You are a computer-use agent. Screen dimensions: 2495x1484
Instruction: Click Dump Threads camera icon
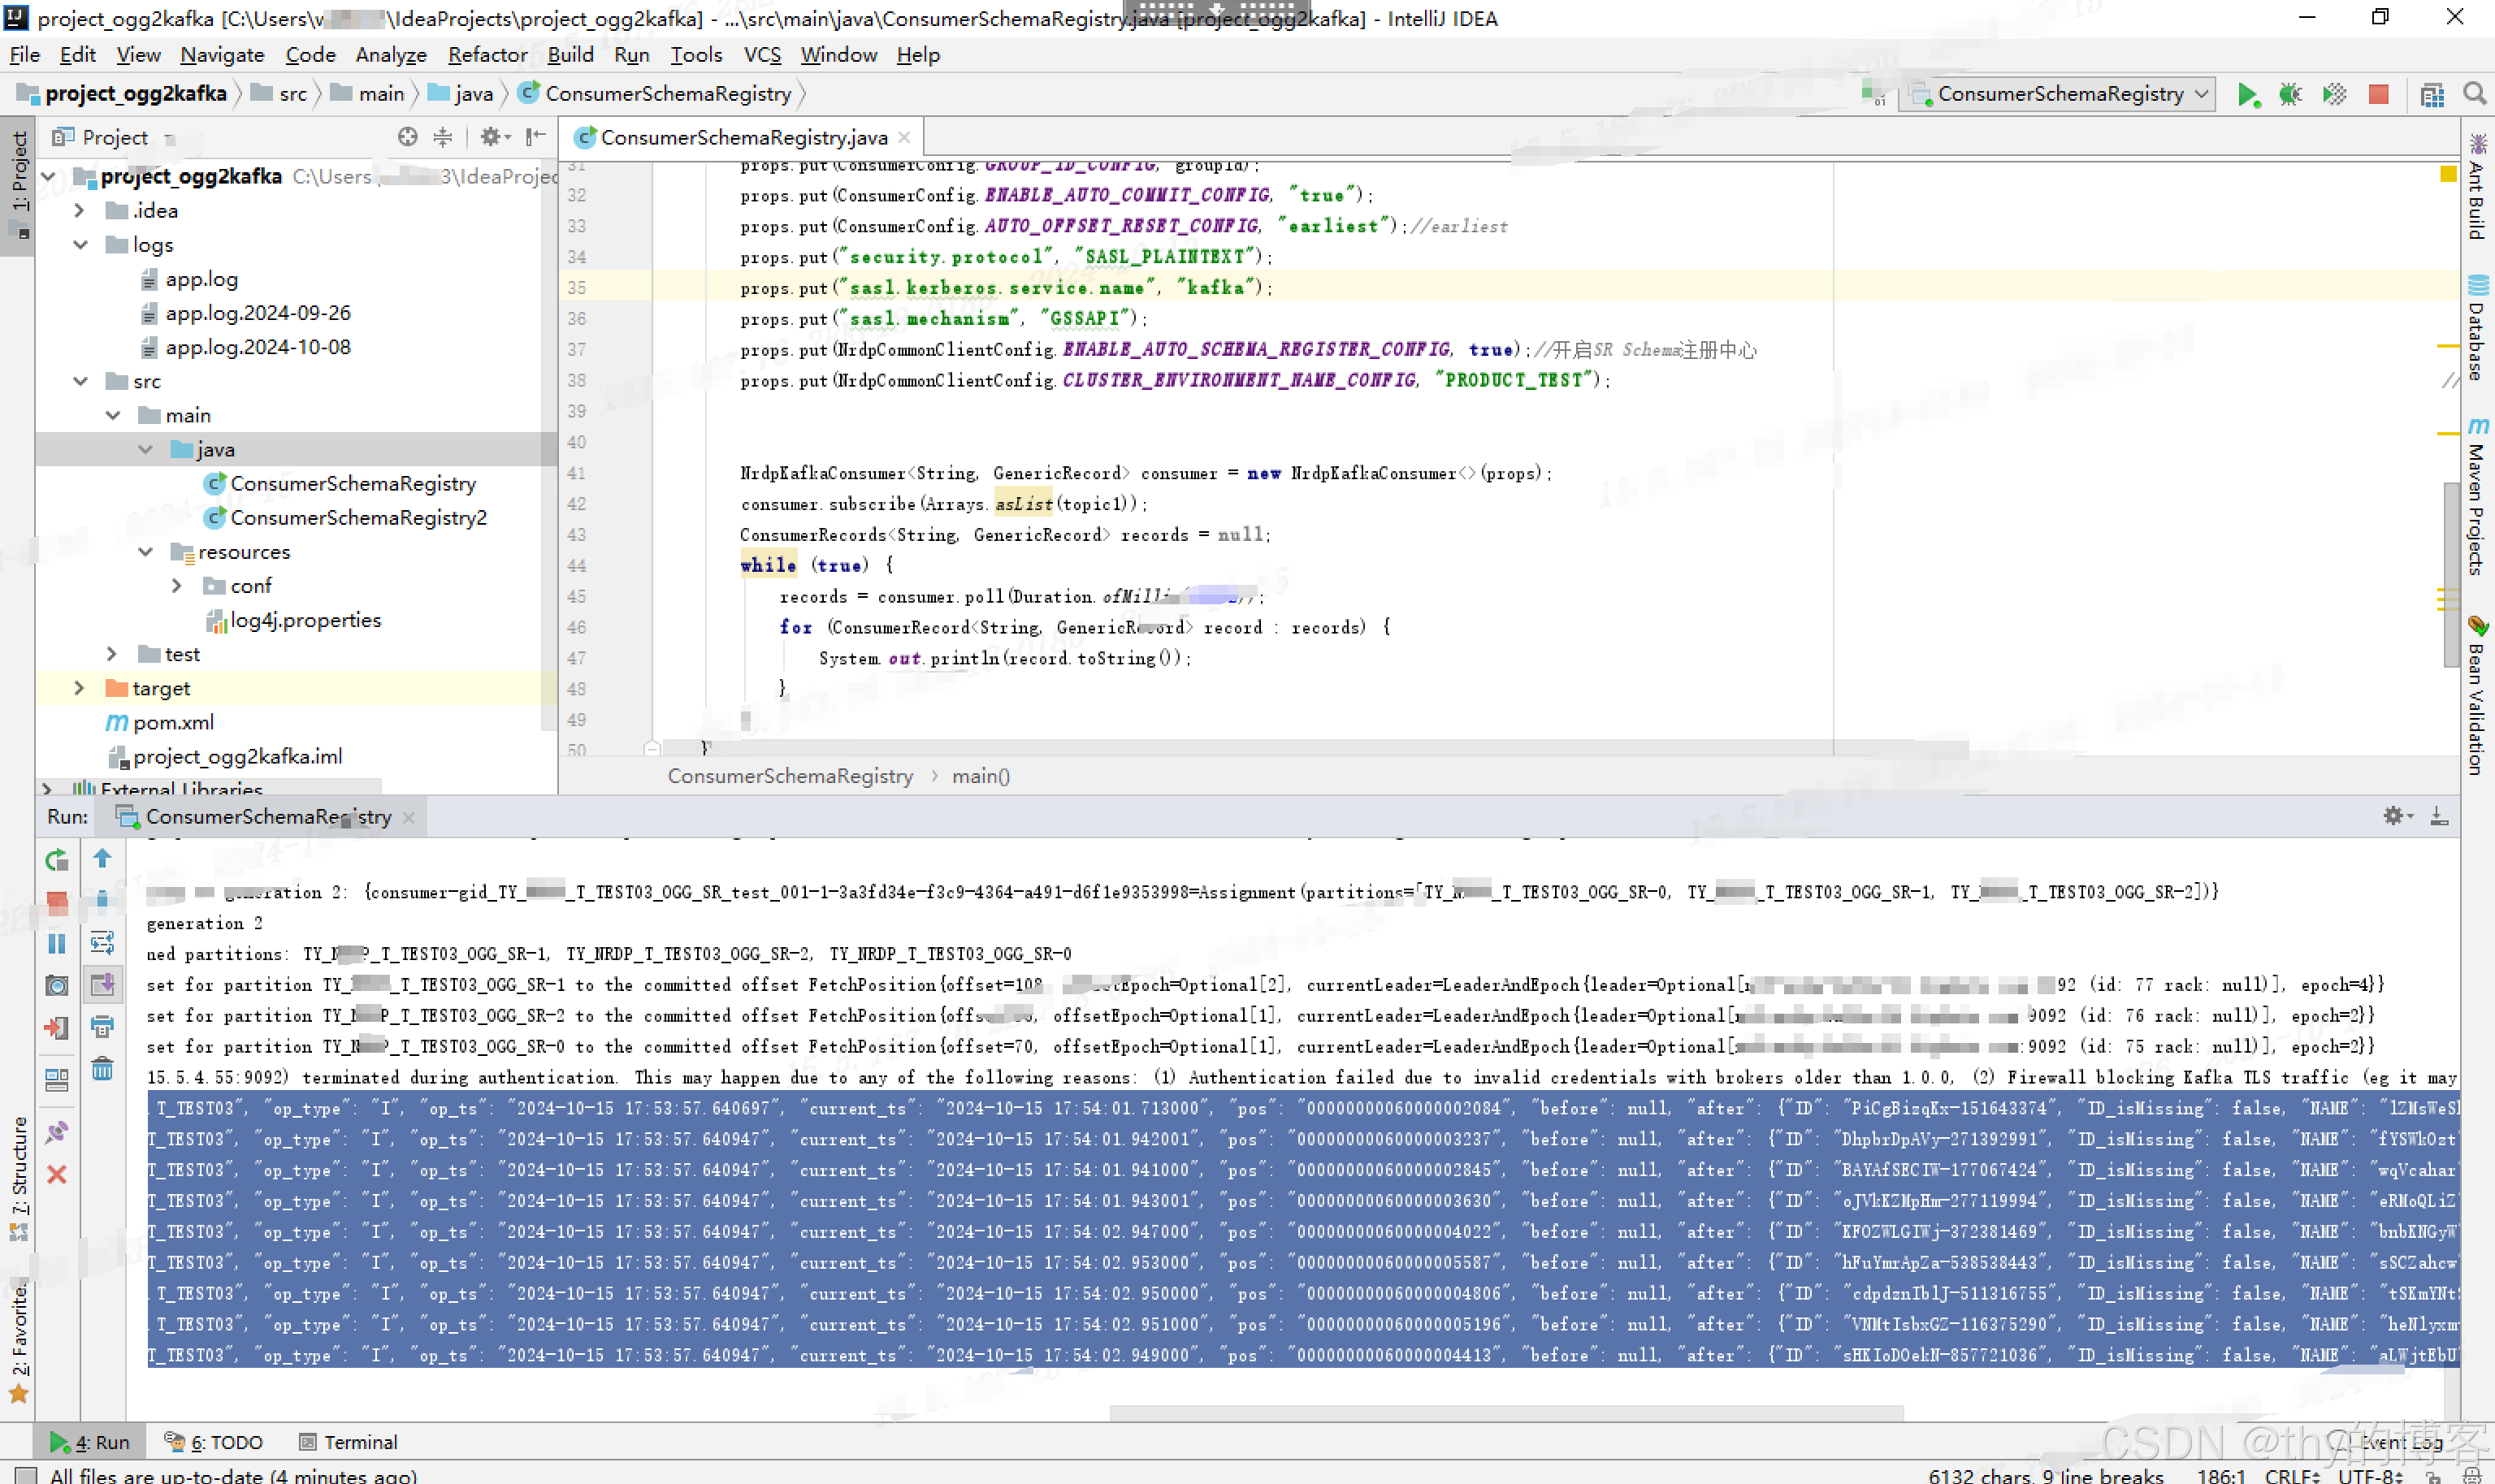pos(57,986)
